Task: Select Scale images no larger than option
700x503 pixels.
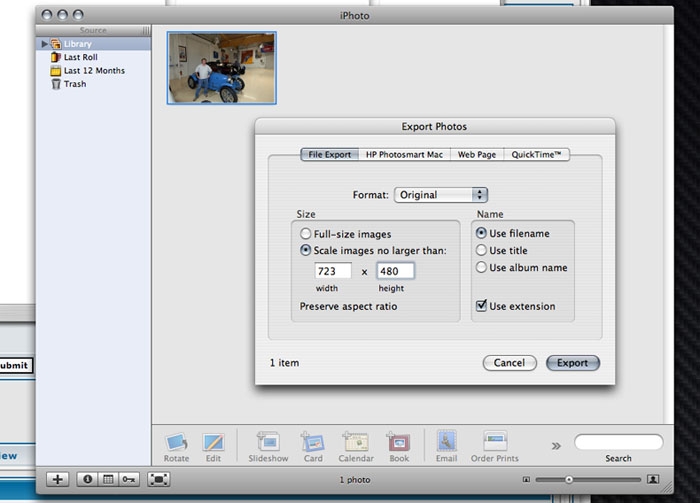Action: tap(305, 250)
